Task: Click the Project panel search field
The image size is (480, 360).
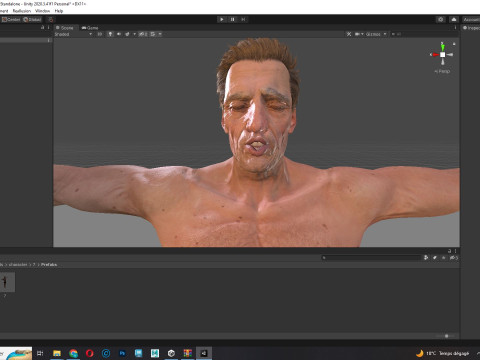Action: [x=371, y=257]
